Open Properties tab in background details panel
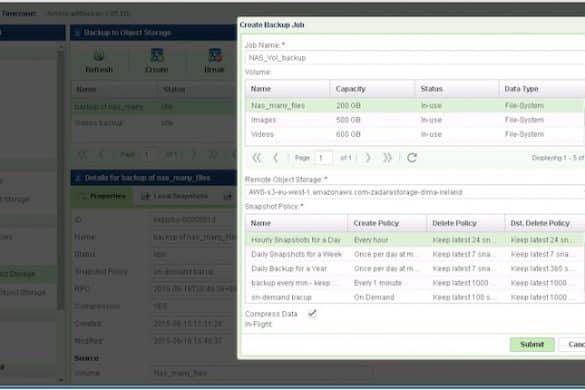Viewport: 585px width, 390px height. [x=102, y=196]
